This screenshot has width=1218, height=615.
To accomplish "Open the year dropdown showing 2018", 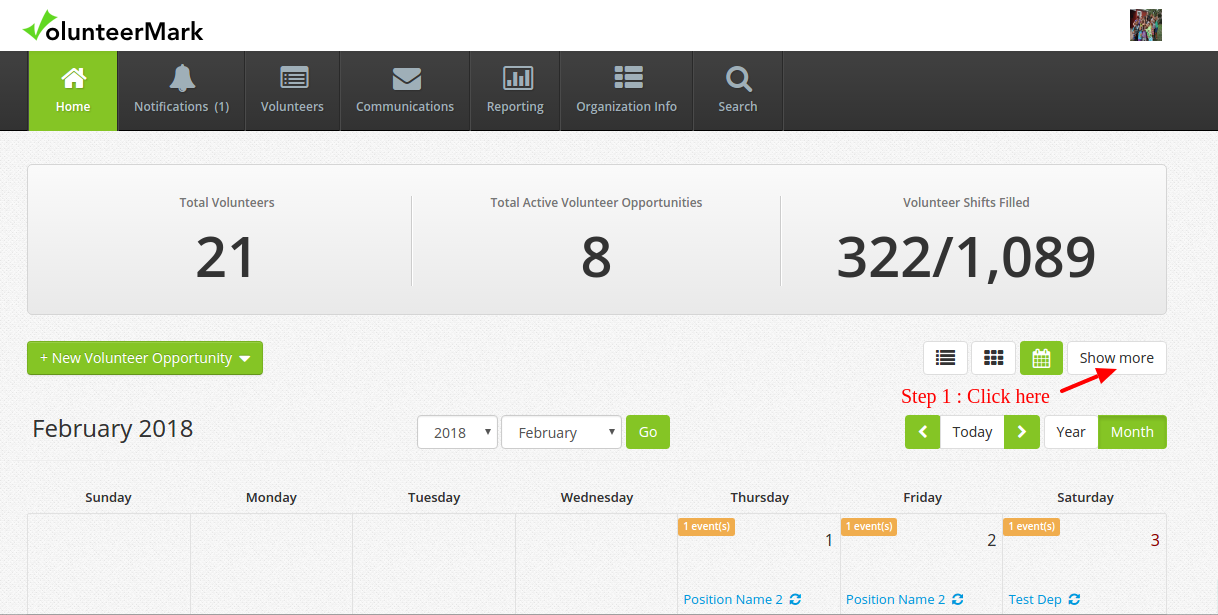I will 457,432.
